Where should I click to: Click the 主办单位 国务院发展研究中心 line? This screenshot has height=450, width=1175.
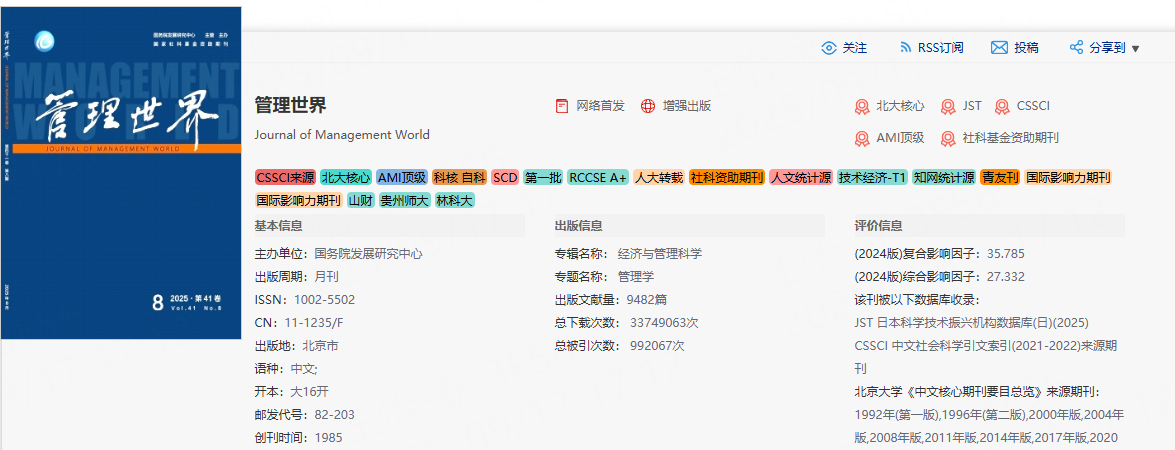pos(339,254)
